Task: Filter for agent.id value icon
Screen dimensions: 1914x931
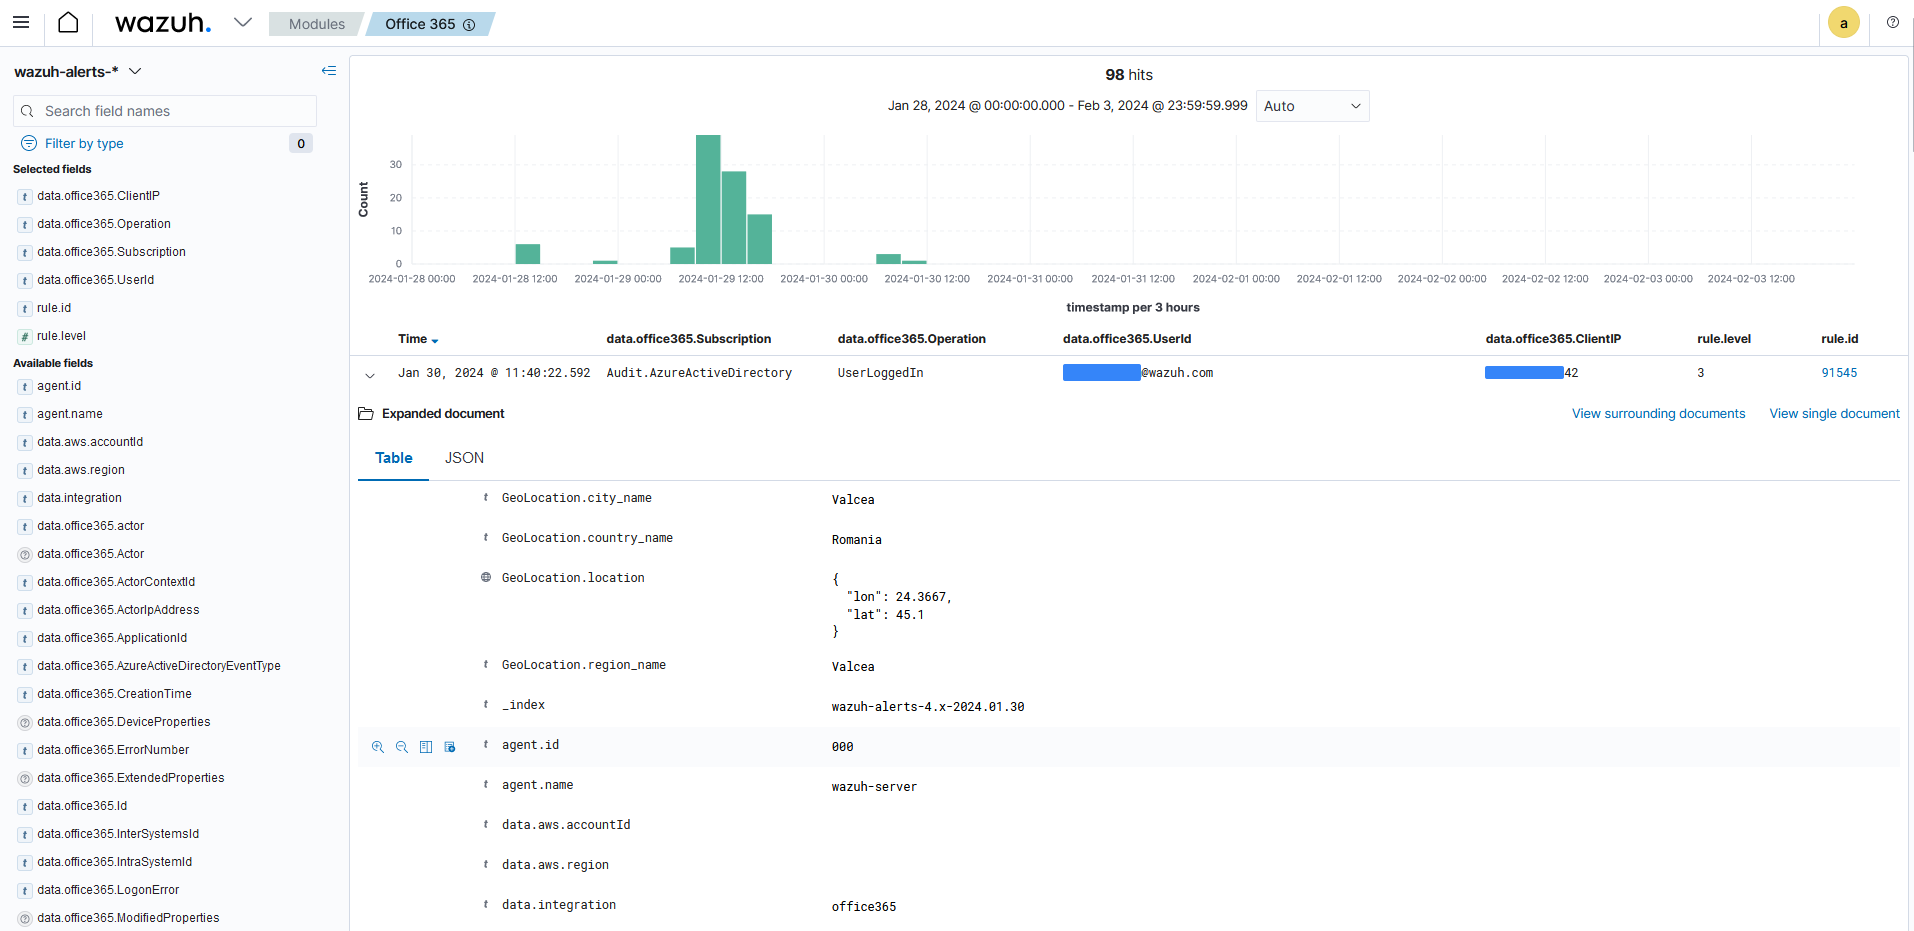Action: [x=378, y=747]
